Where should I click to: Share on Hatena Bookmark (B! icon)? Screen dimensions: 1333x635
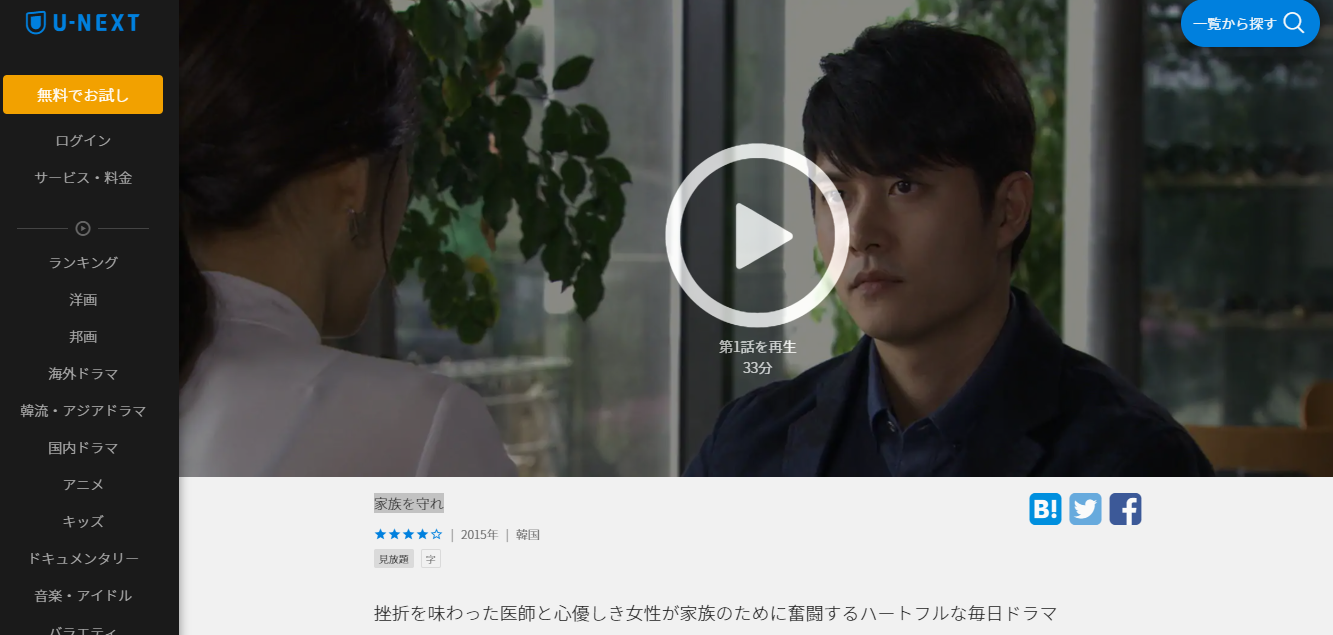tap(1045, 509)
